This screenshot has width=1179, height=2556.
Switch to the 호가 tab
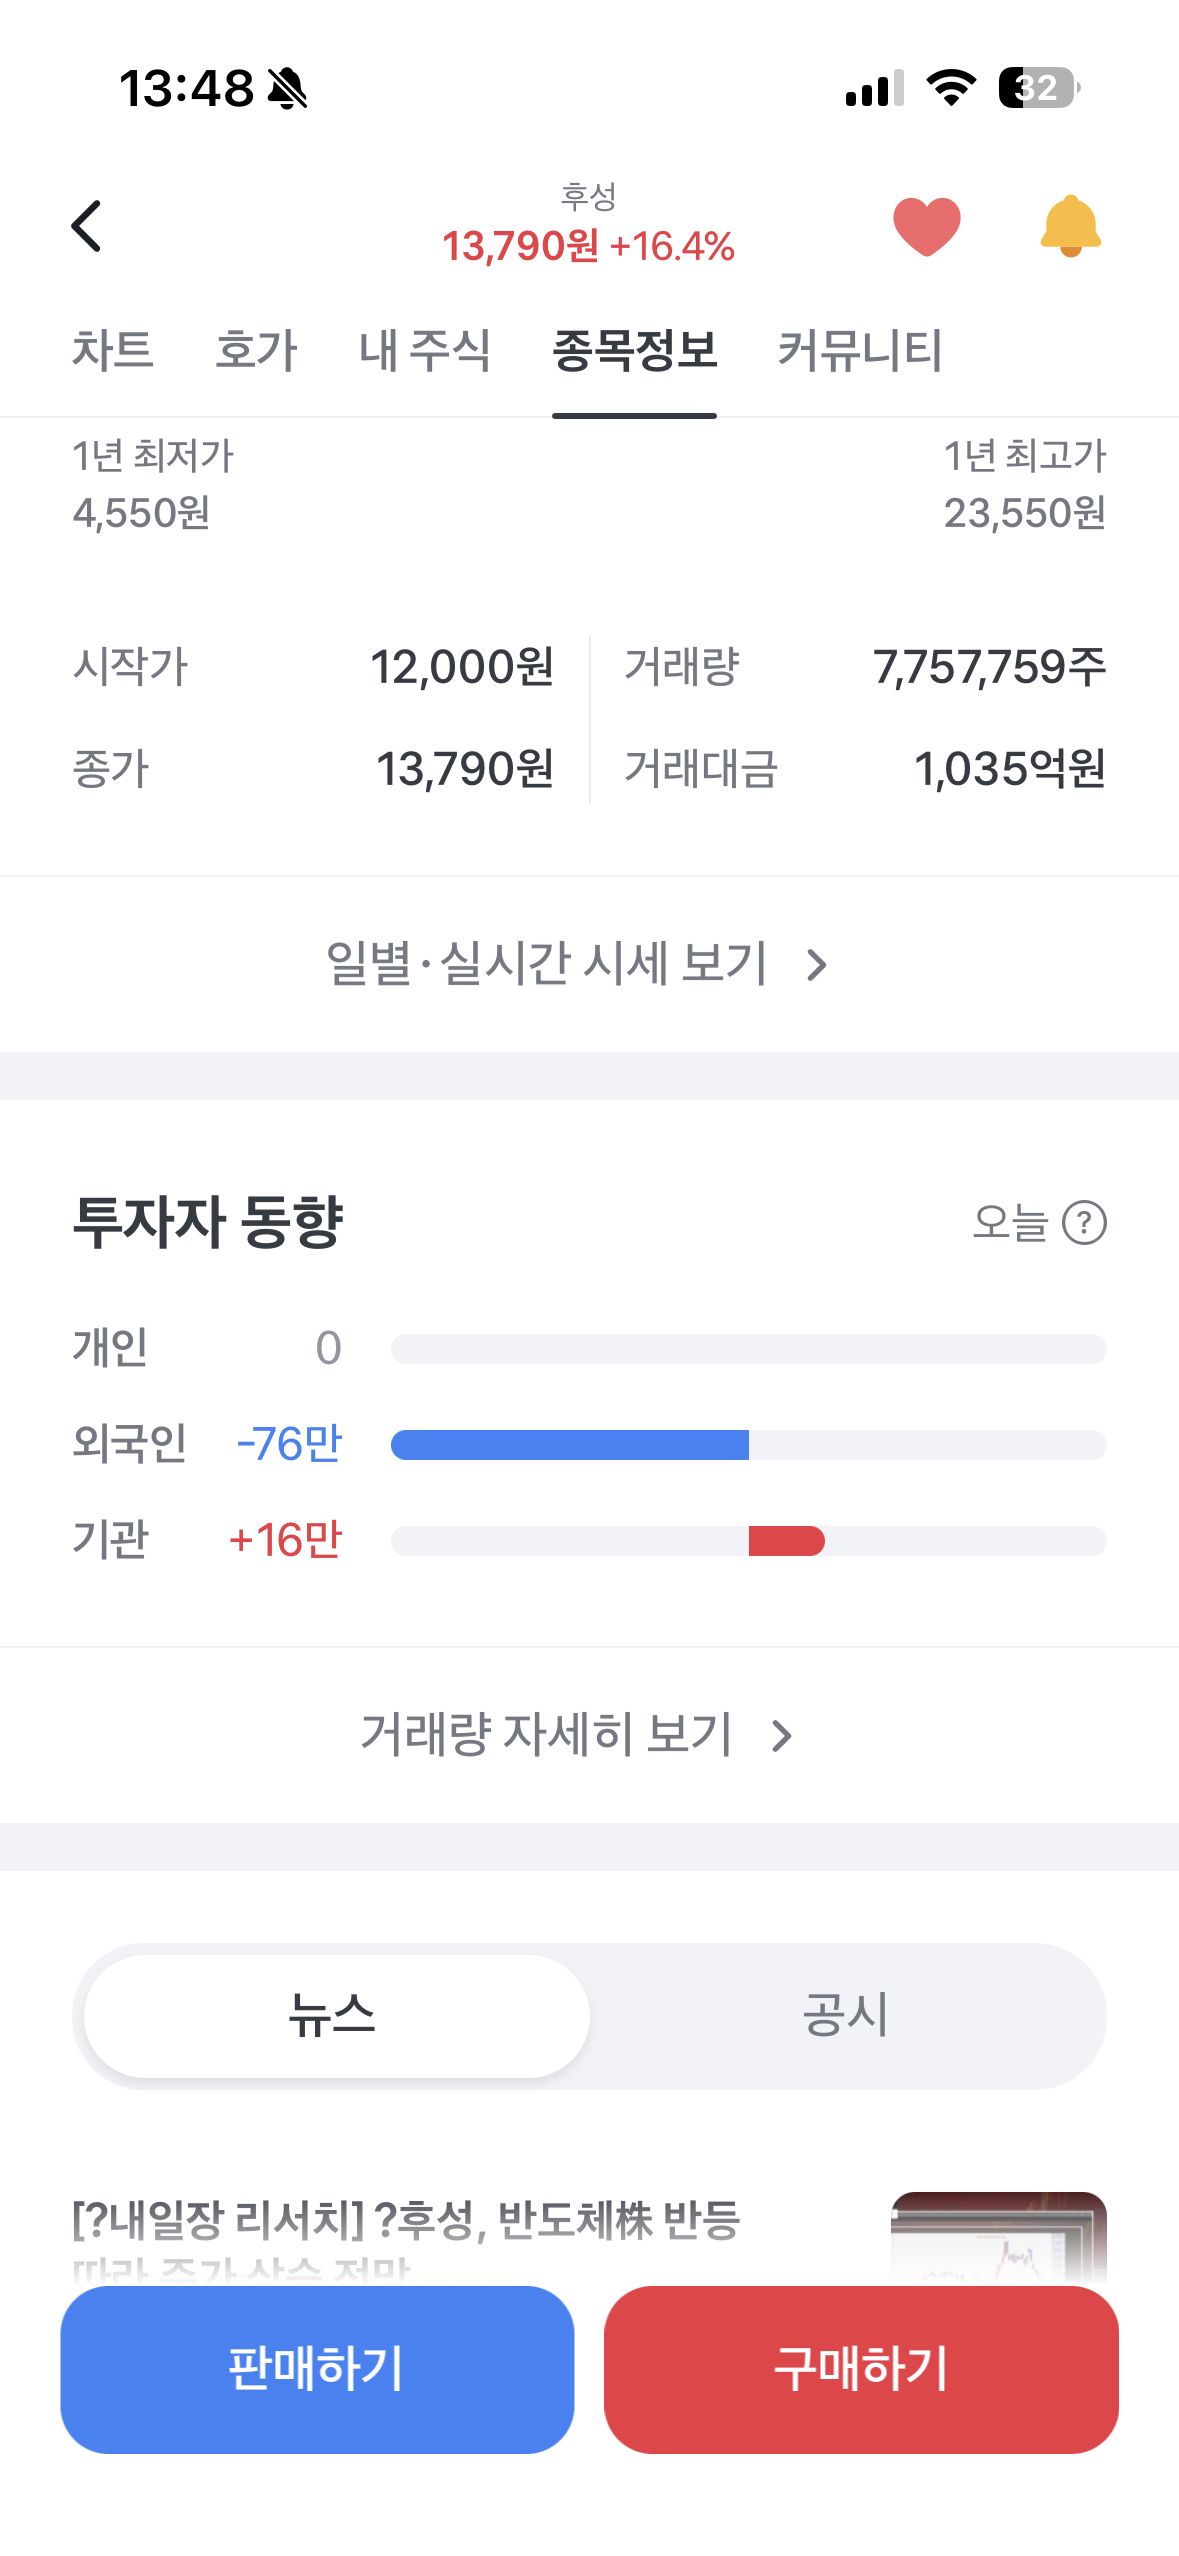[256, 351]
